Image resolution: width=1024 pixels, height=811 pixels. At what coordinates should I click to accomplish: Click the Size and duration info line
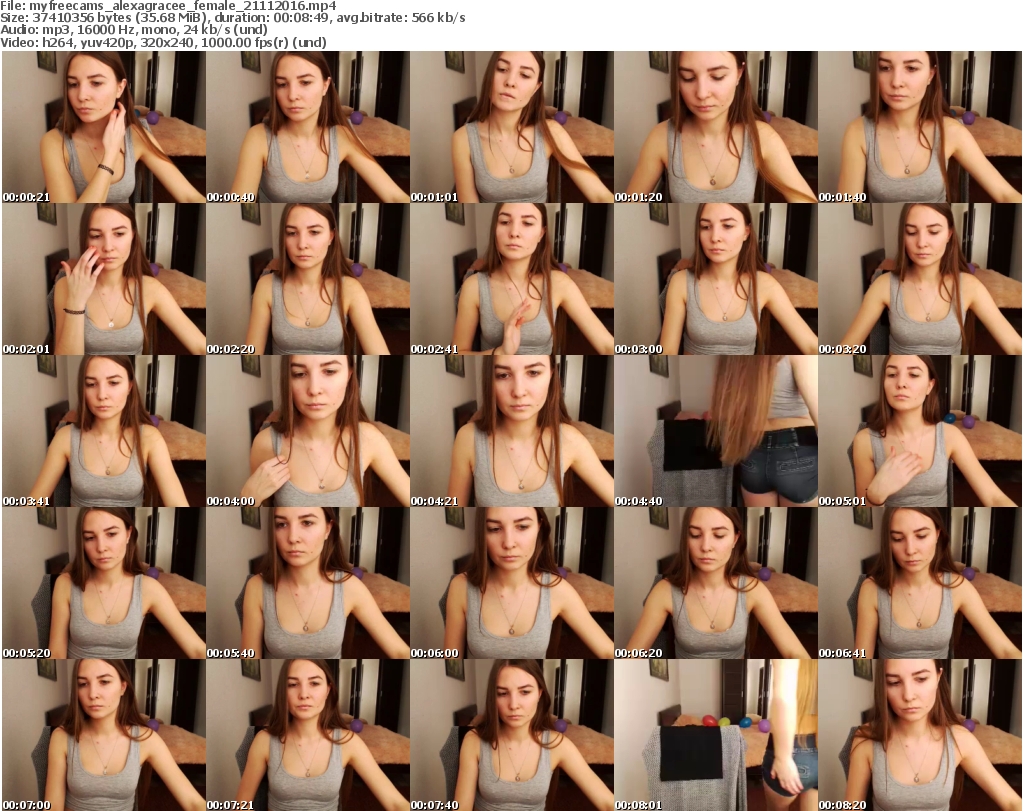pyautogui.click(x=233, y=18)
